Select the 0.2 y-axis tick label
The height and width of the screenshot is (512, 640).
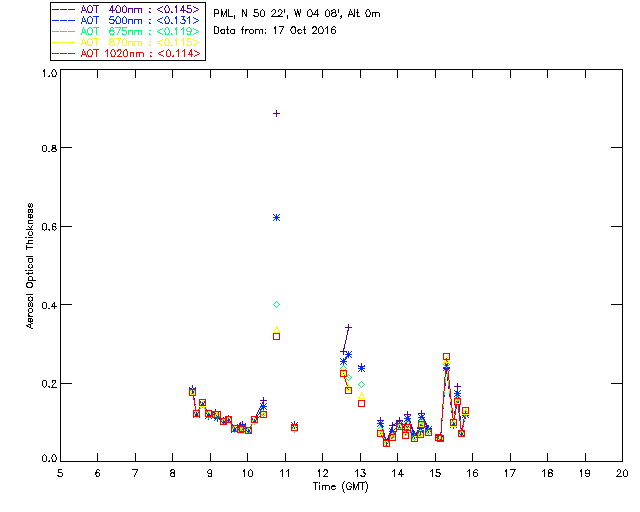pos(49,384)
